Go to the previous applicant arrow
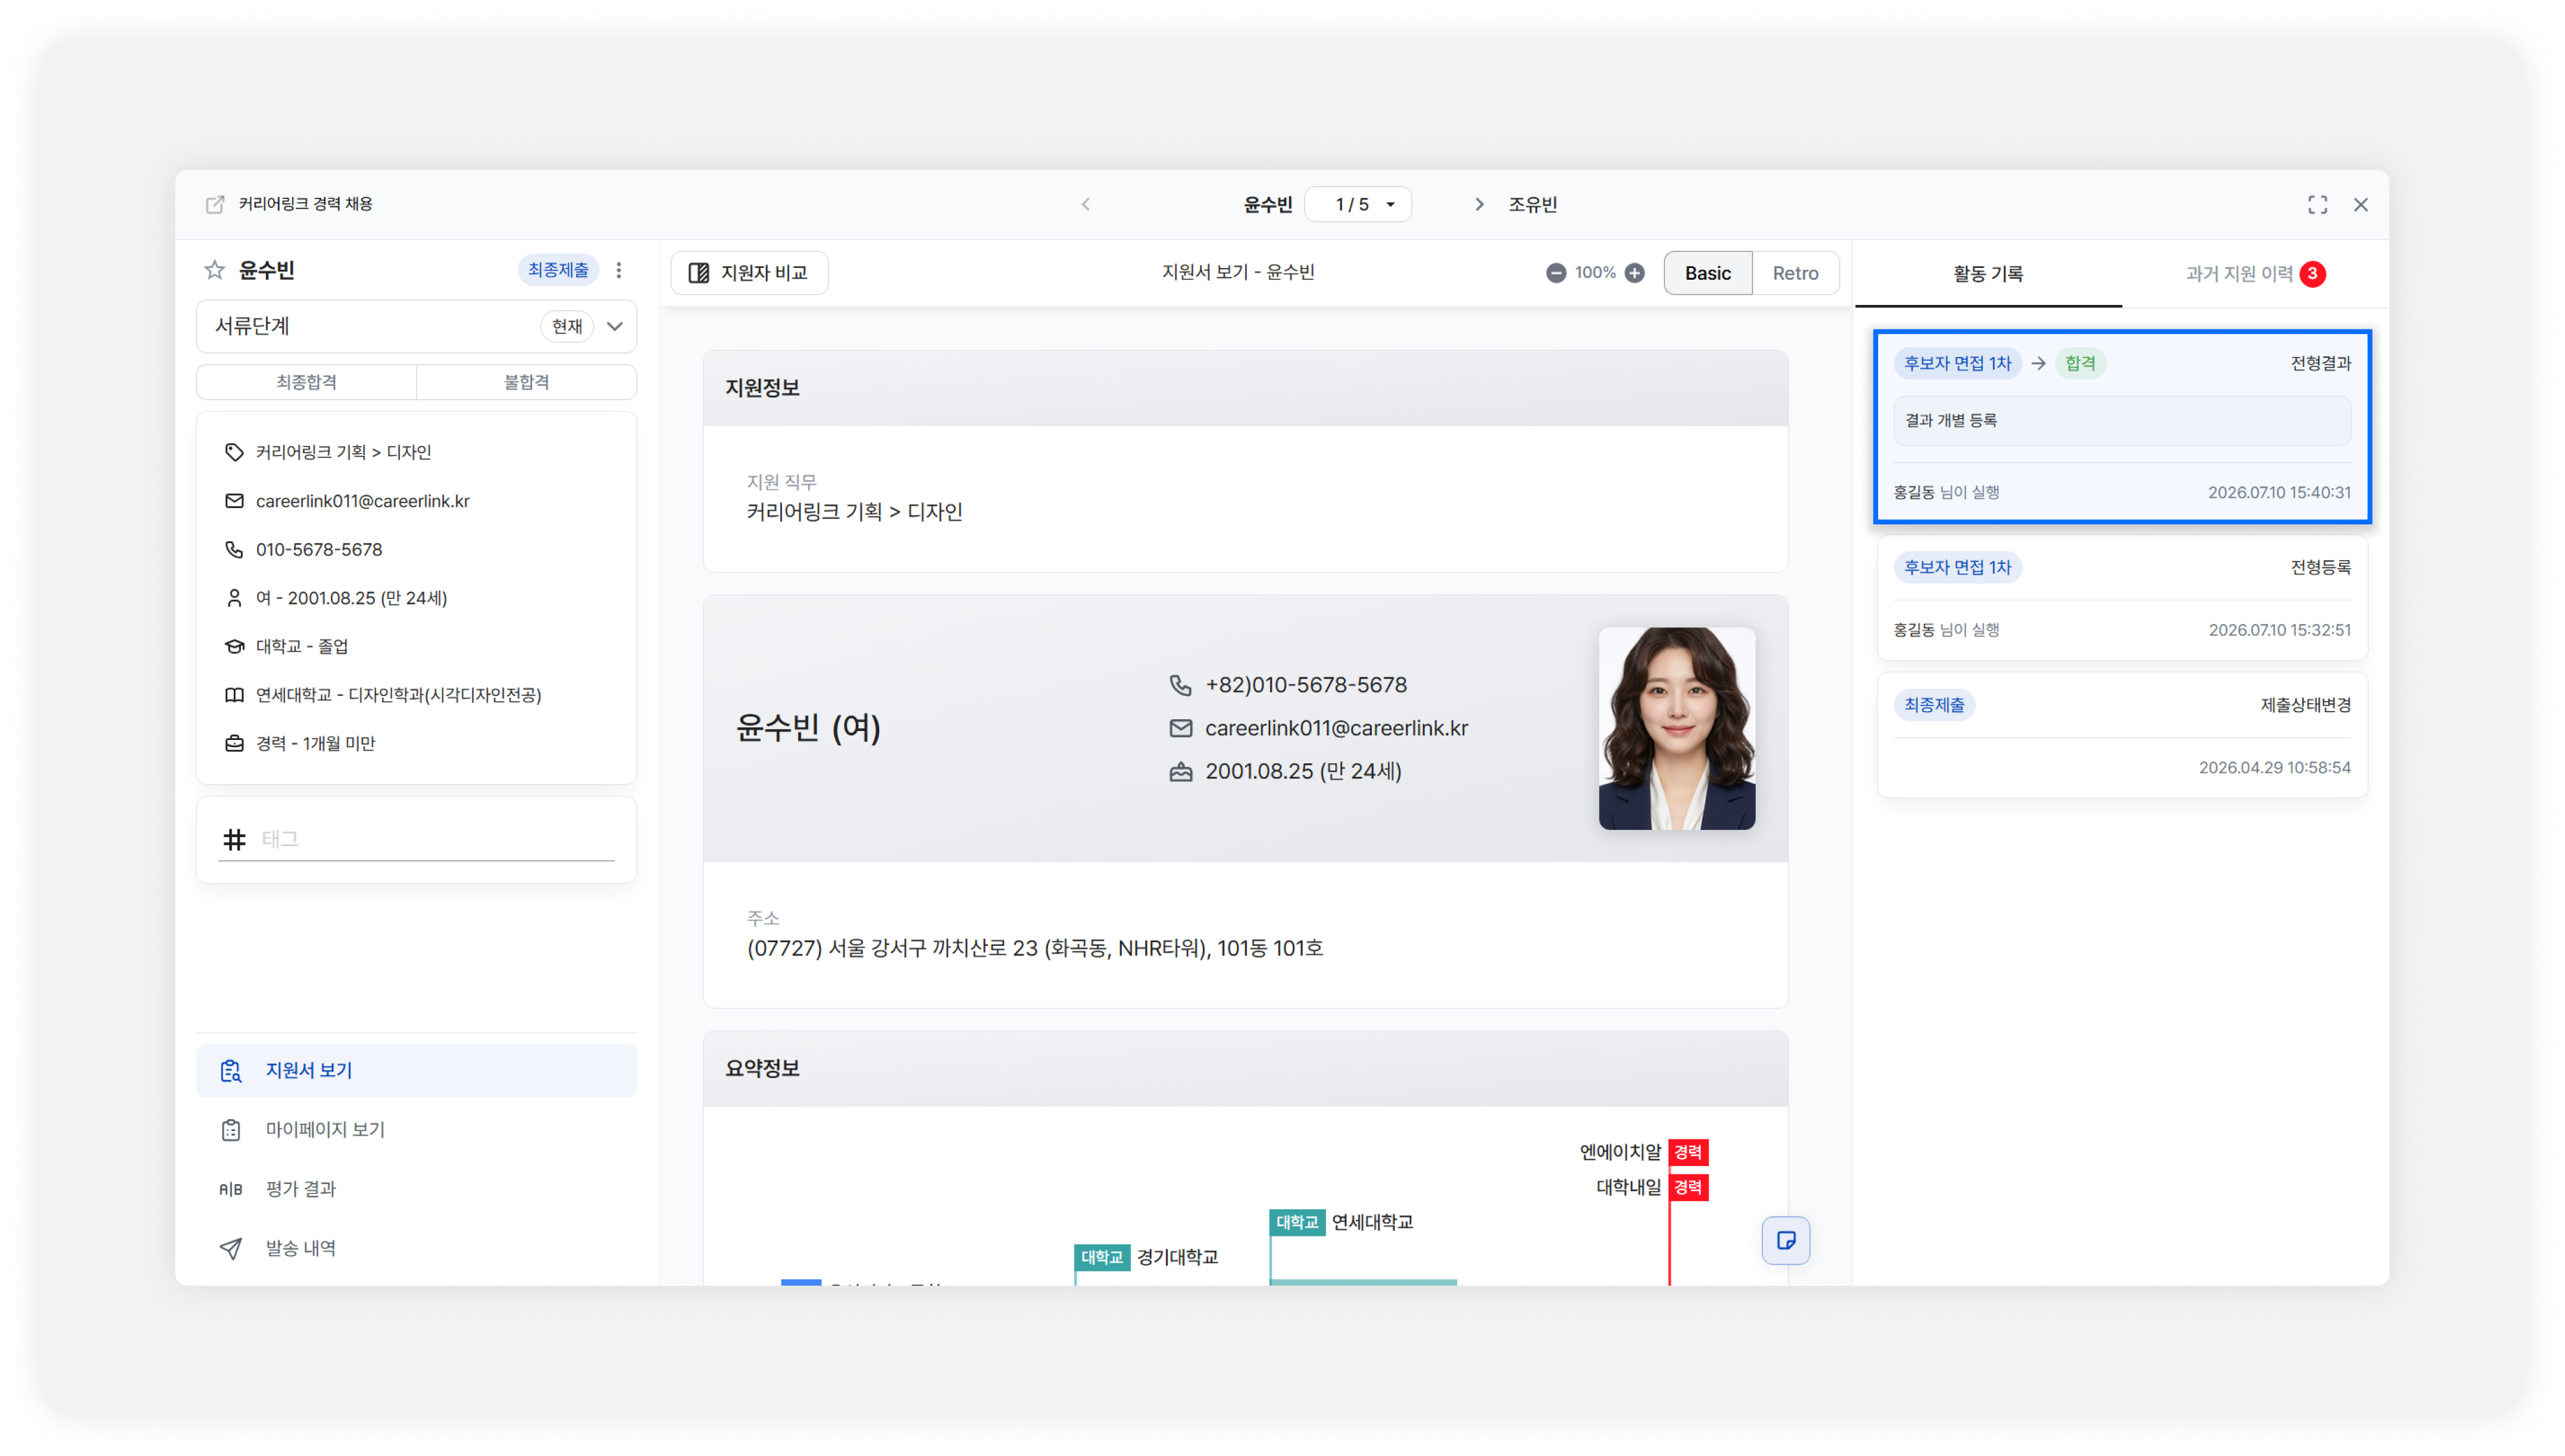This screenshot has width=2565, height=1456. pos(1086,204)
